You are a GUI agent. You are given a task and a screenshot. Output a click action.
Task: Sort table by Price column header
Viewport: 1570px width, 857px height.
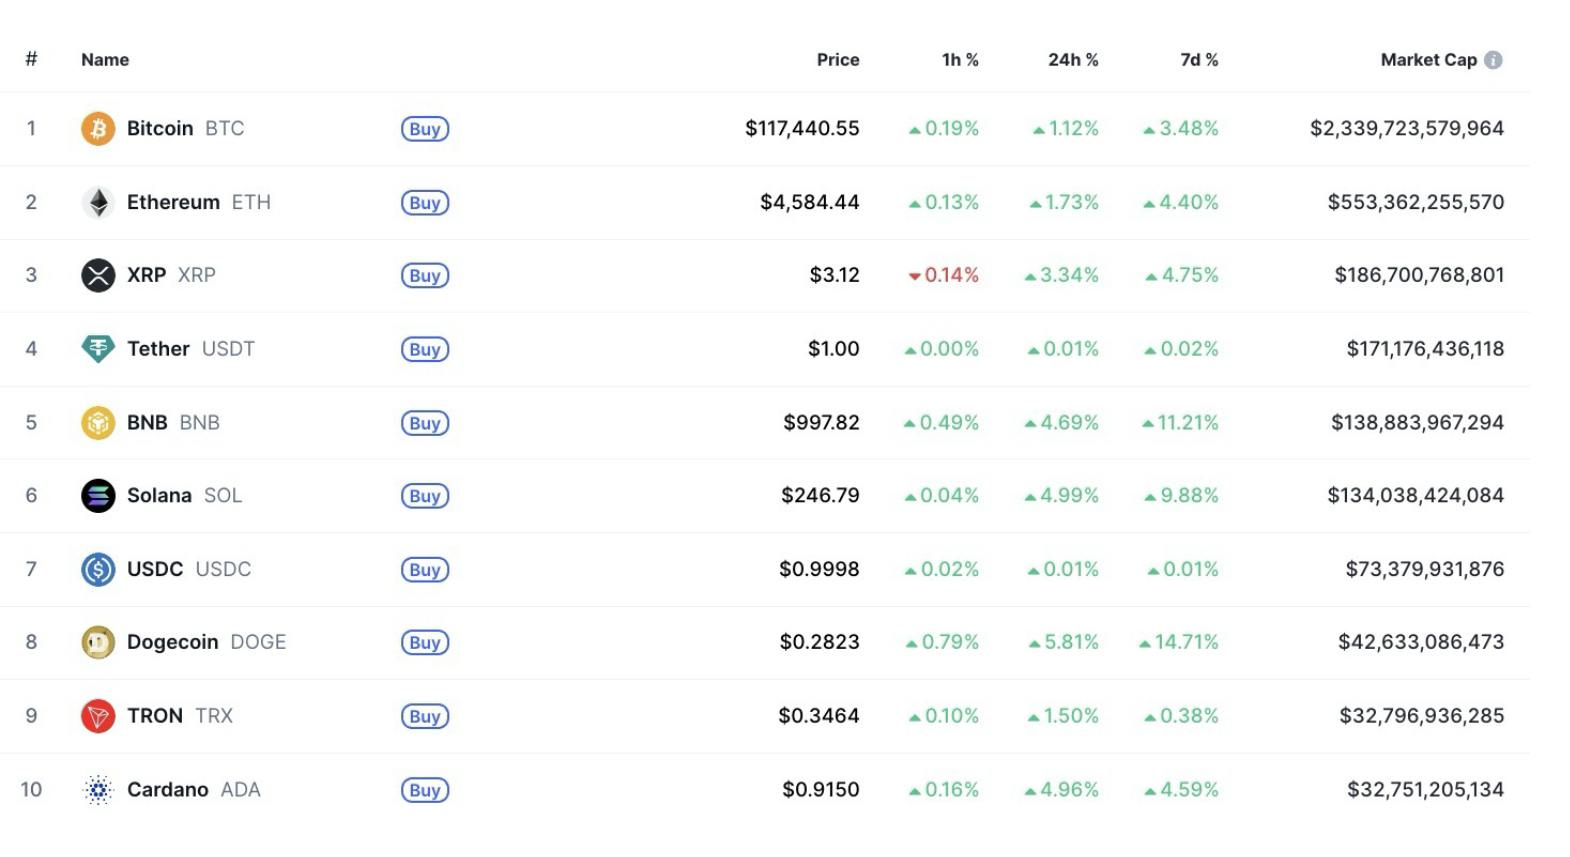(837, 60)
